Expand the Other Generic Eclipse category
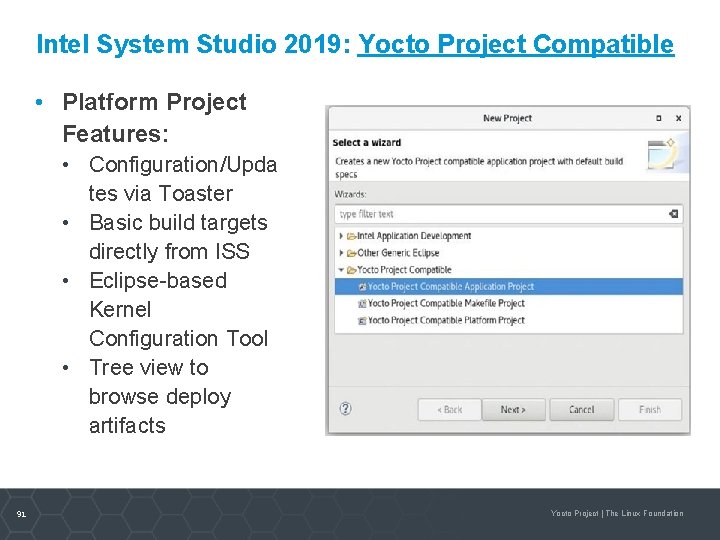Viewport: 720px width, 540px height. (342, 253)
